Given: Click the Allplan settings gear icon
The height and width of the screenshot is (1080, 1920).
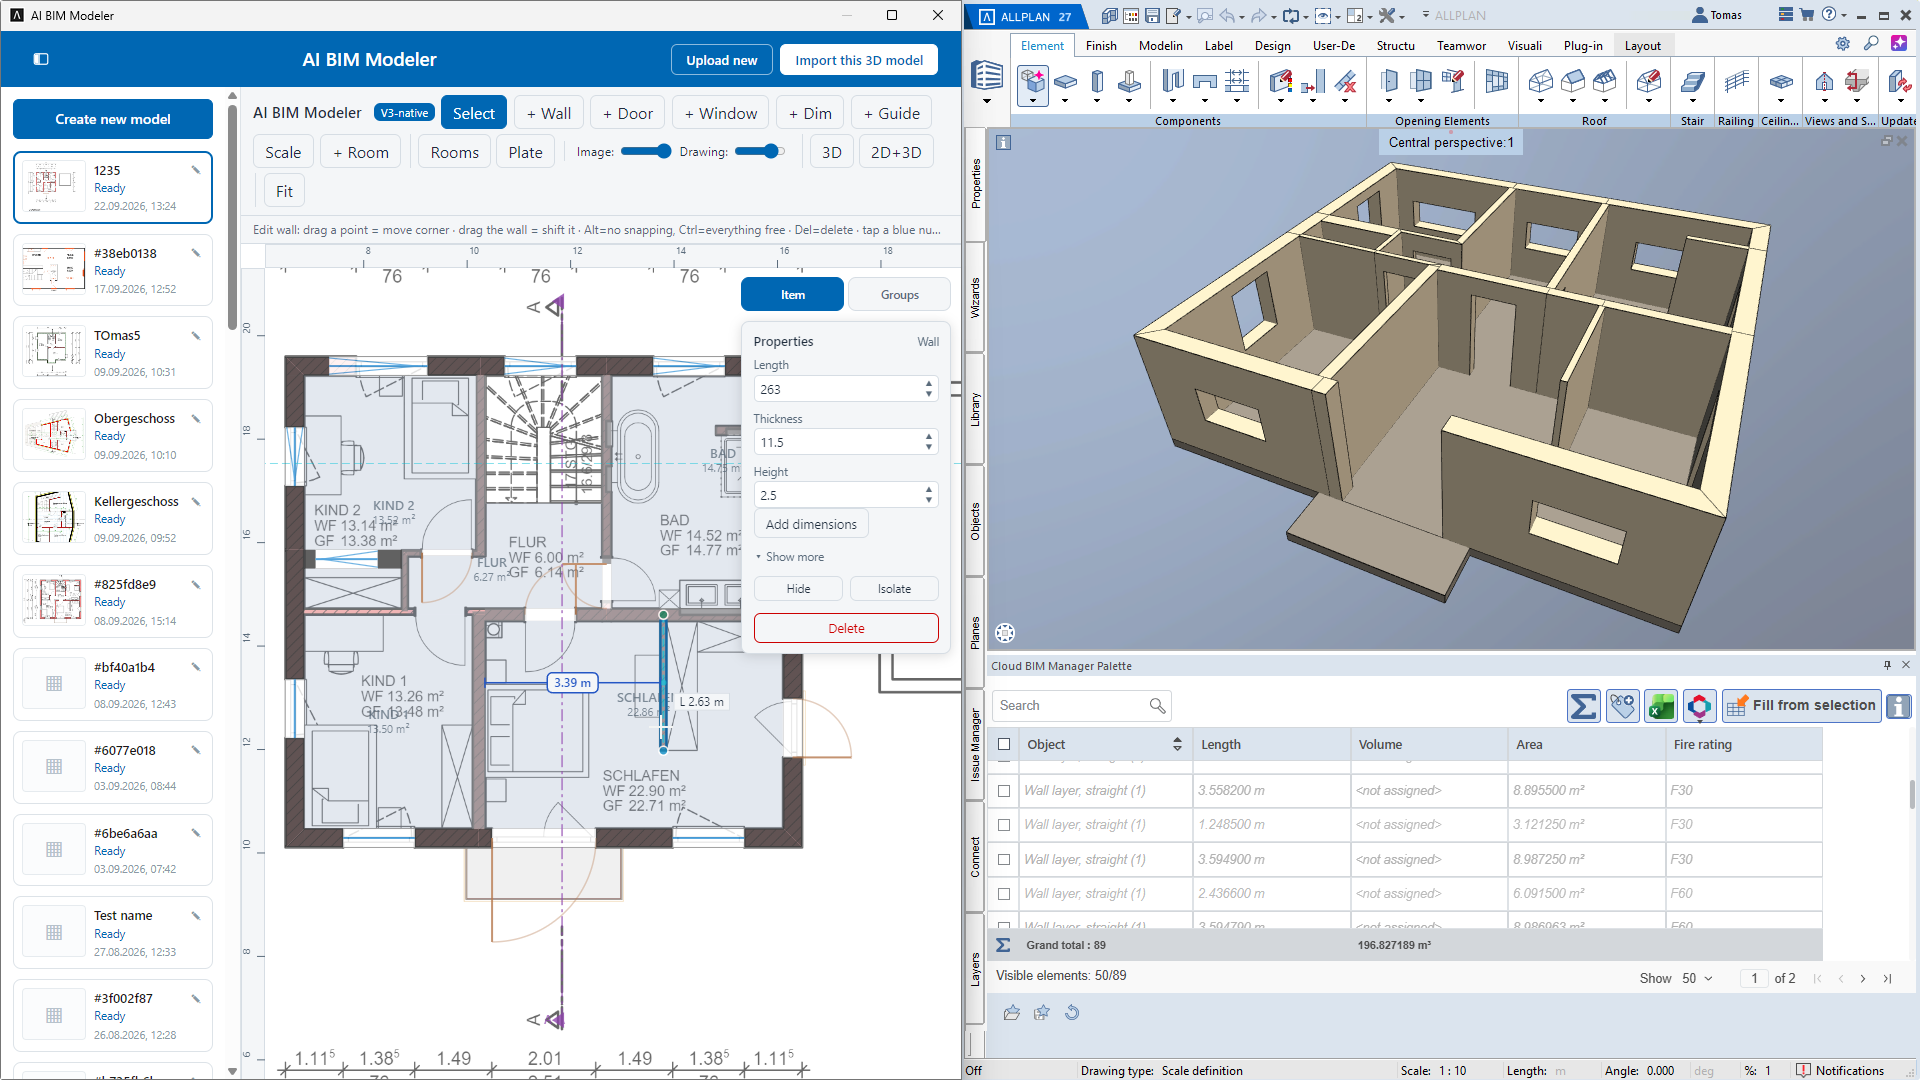Looking at the screenshot, I should tap(1842, 44).
